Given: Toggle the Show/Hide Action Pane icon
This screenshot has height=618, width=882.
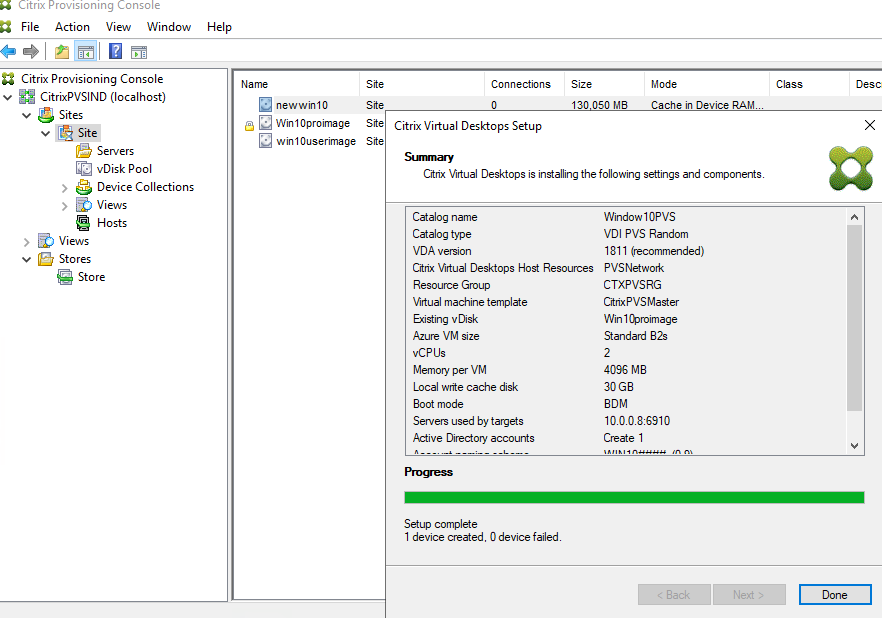Looking at the screenshot, I should tap(139, 52).
